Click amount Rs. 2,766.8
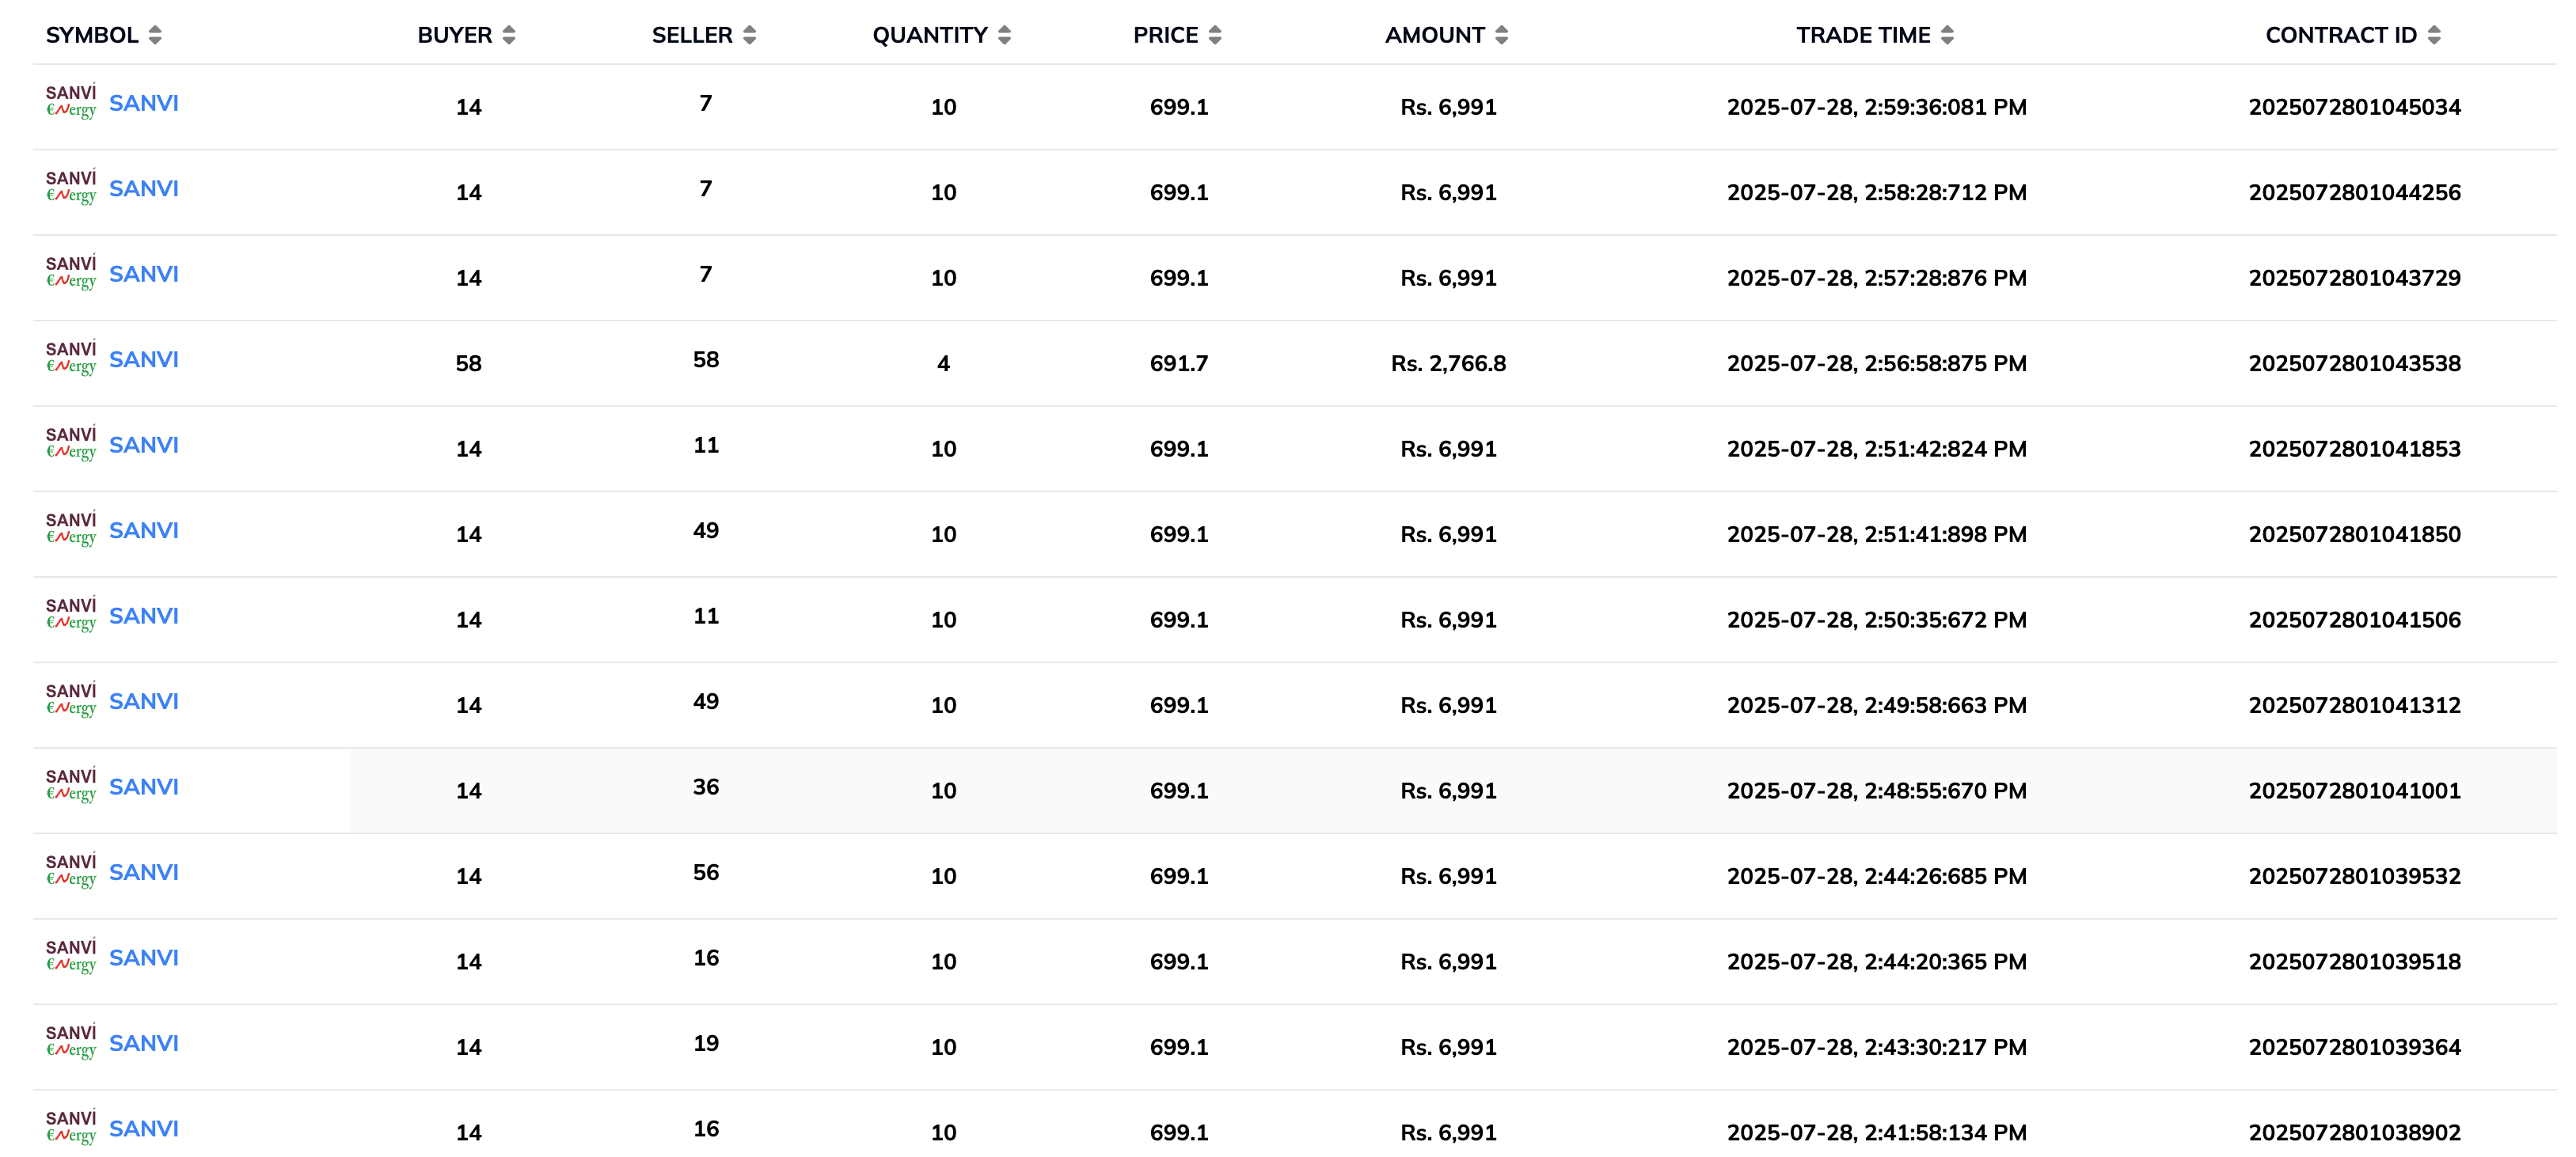This screenshot has height=1157, width=2576. (1448, 363)
